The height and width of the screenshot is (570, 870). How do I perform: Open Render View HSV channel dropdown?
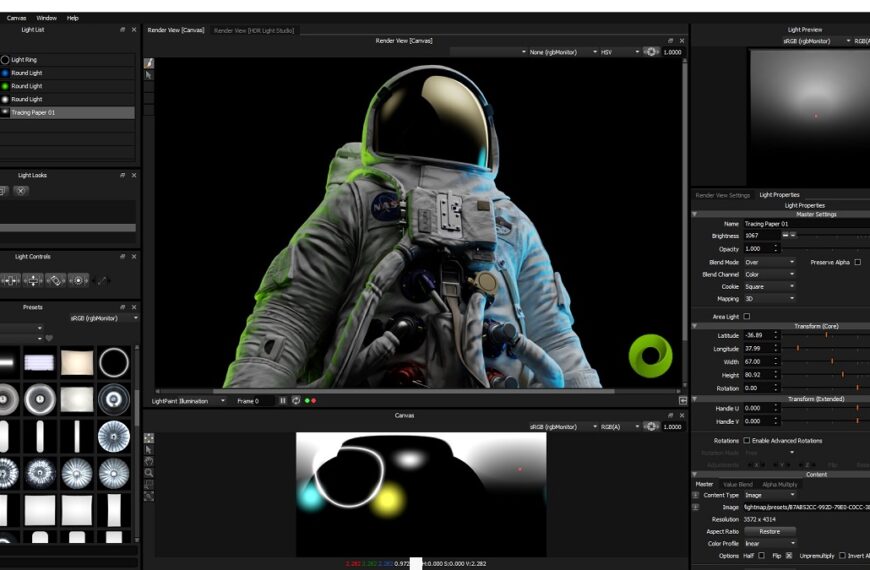(x=620, y=52)
